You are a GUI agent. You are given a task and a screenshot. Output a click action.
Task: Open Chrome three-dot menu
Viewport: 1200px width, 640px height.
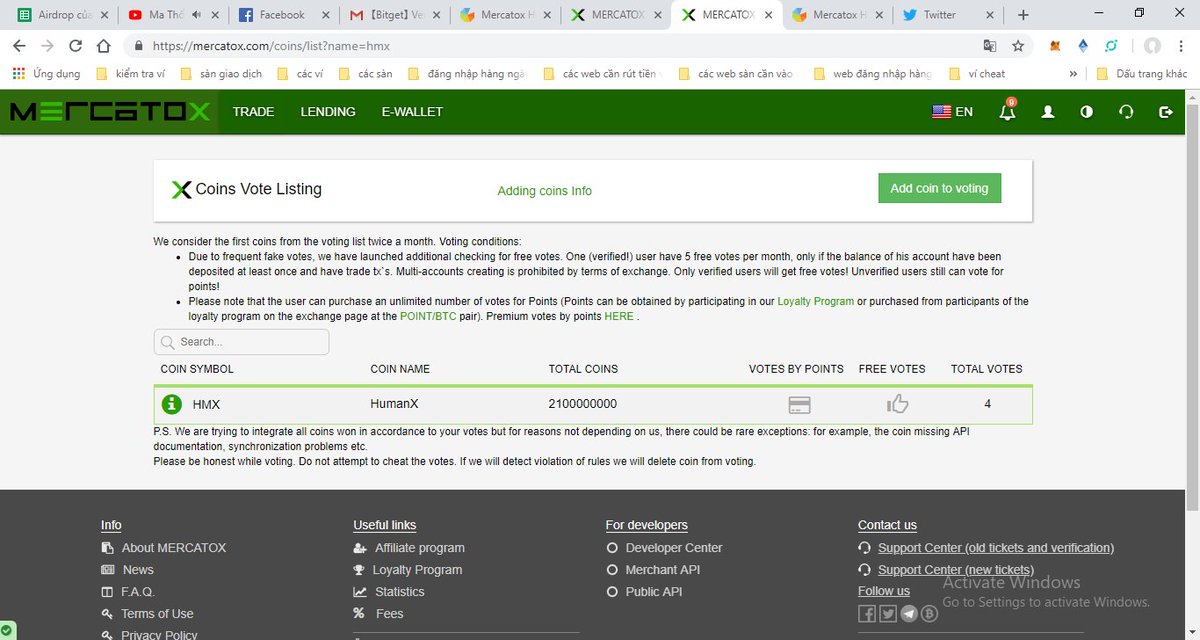point(1182,46)
